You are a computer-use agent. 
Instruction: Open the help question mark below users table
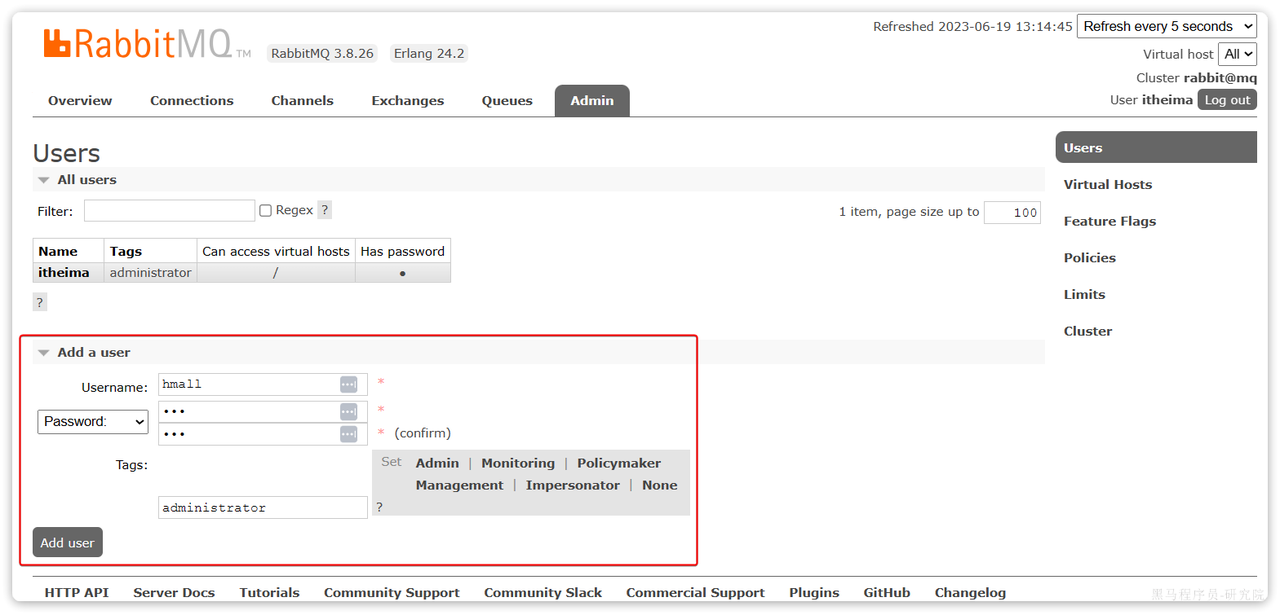40,302
